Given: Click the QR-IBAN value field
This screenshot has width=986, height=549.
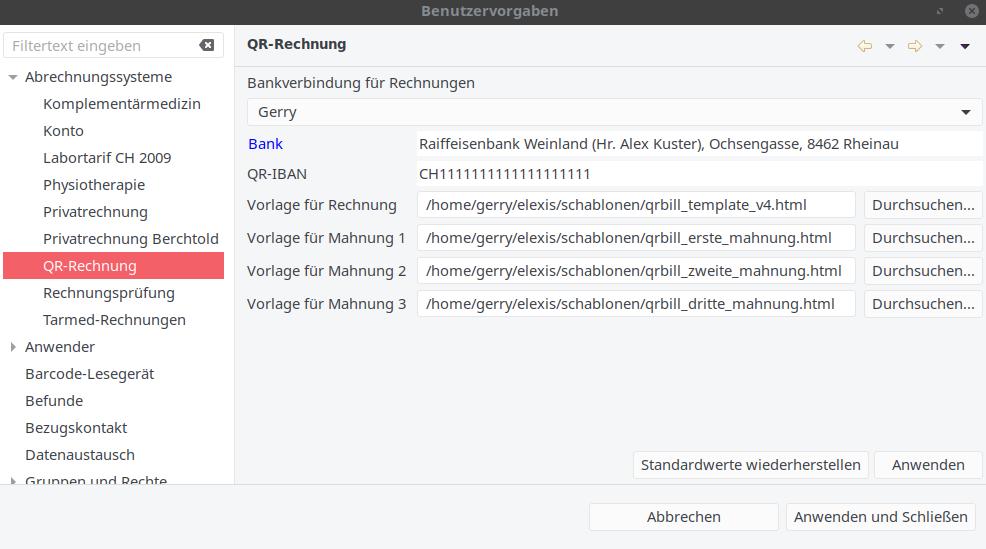Looking at the screenshot, I should click(699, 174).
